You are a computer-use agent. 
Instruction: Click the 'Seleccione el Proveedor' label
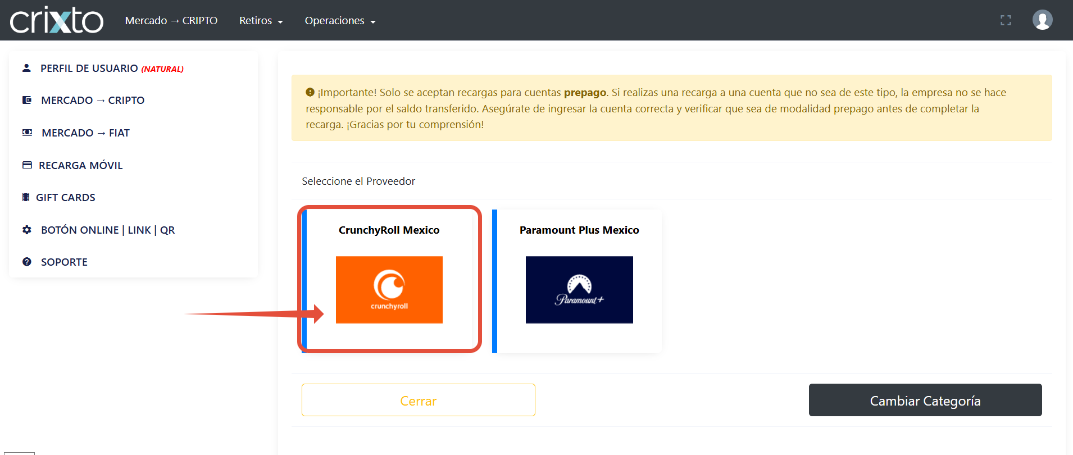(x=359, y=181)
